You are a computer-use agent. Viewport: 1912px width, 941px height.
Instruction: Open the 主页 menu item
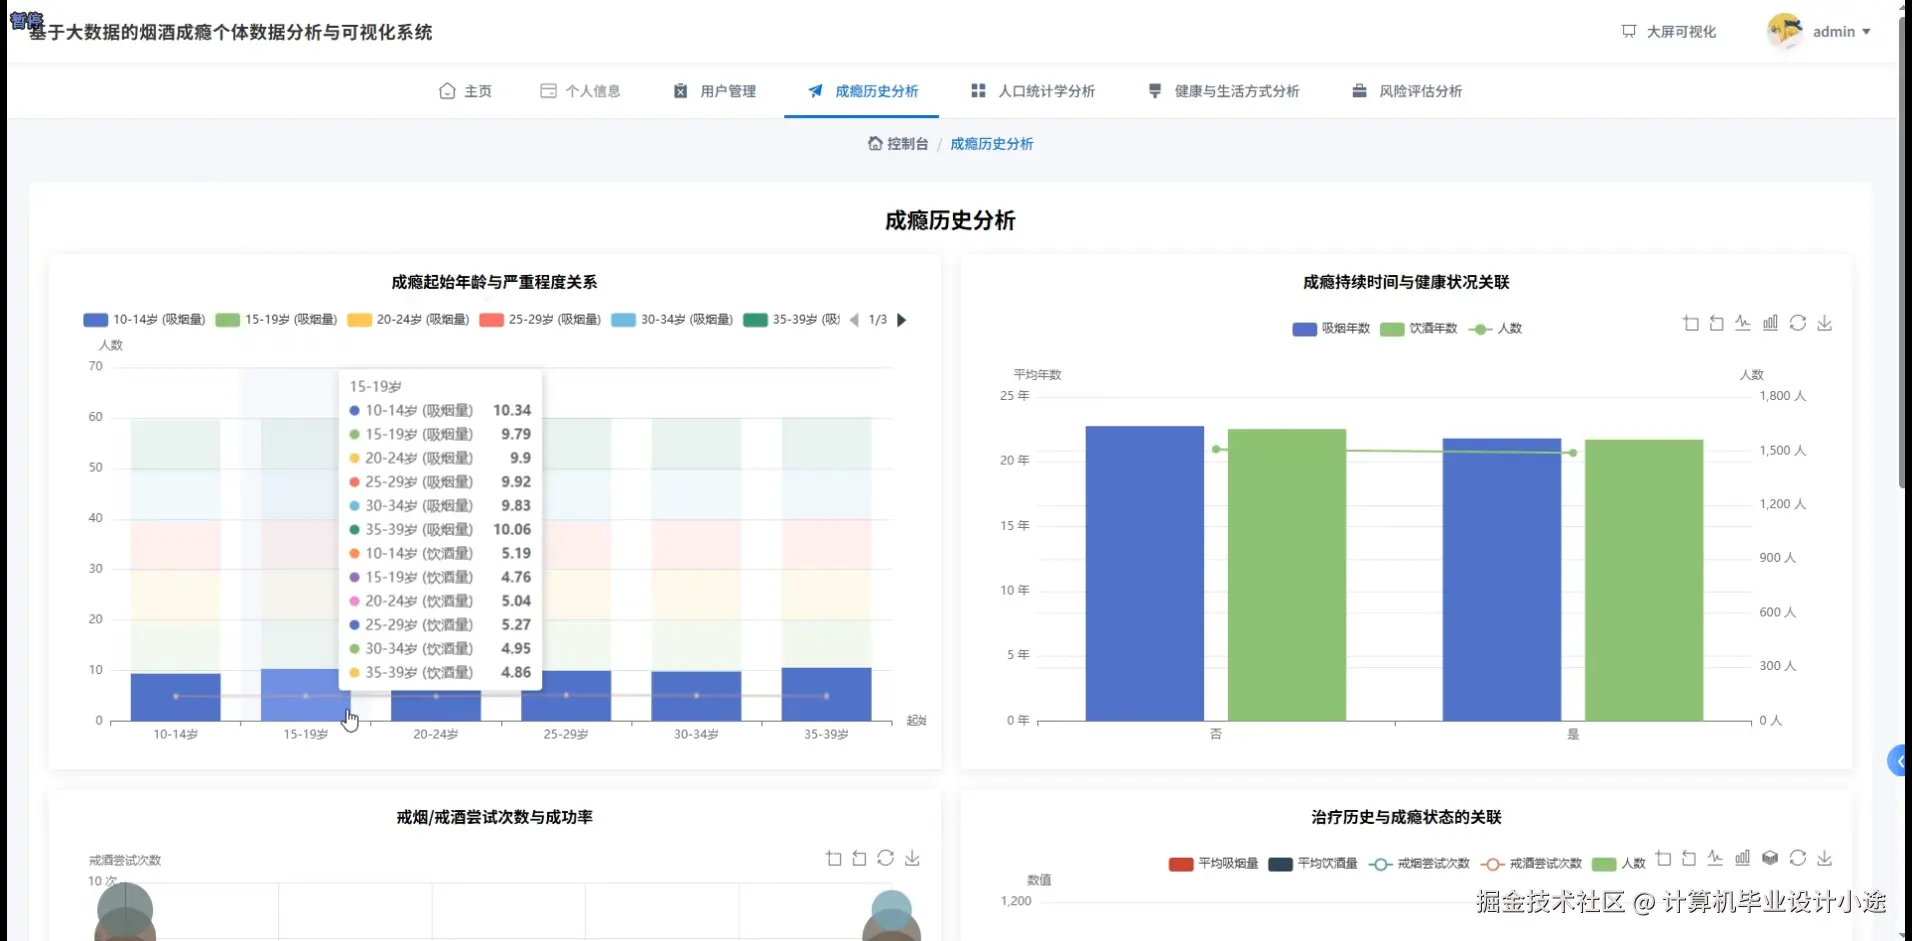tap(466, 91)
